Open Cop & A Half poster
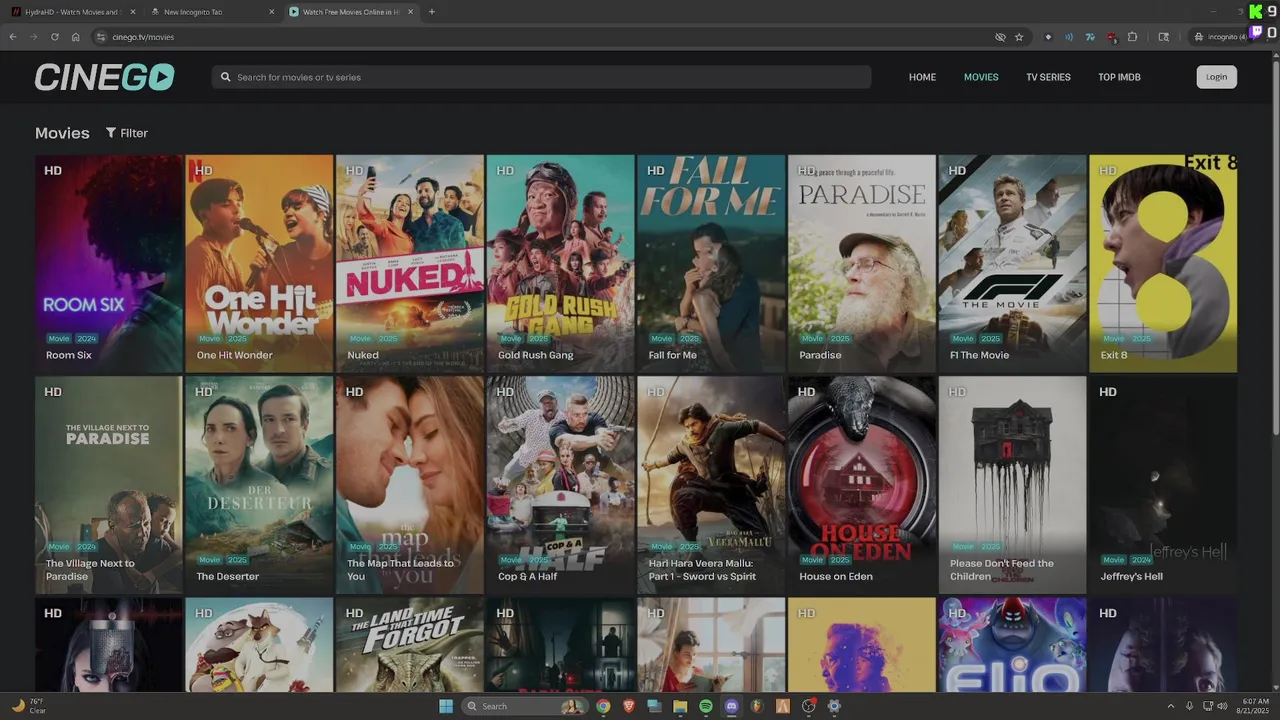This screenshot has width=1280, height=720. (560, 485)
